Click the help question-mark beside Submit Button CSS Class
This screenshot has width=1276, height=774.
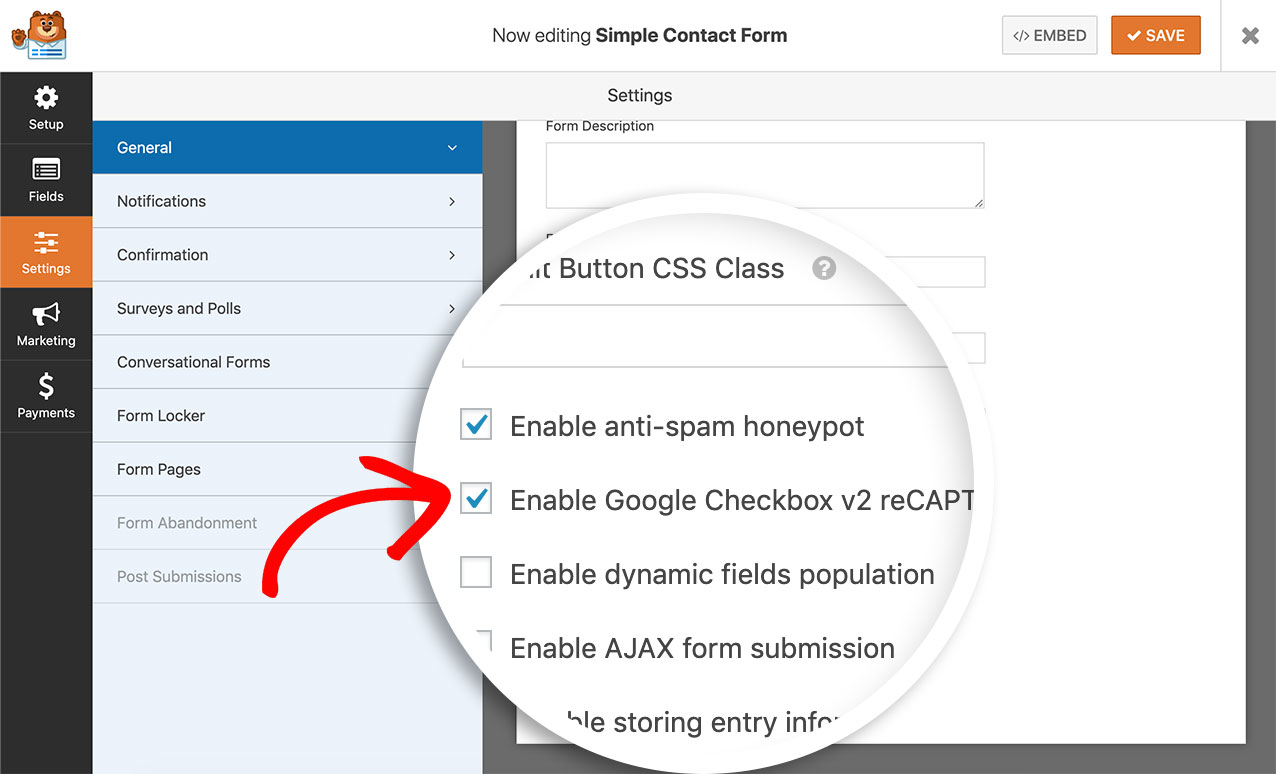coord(824,268)
